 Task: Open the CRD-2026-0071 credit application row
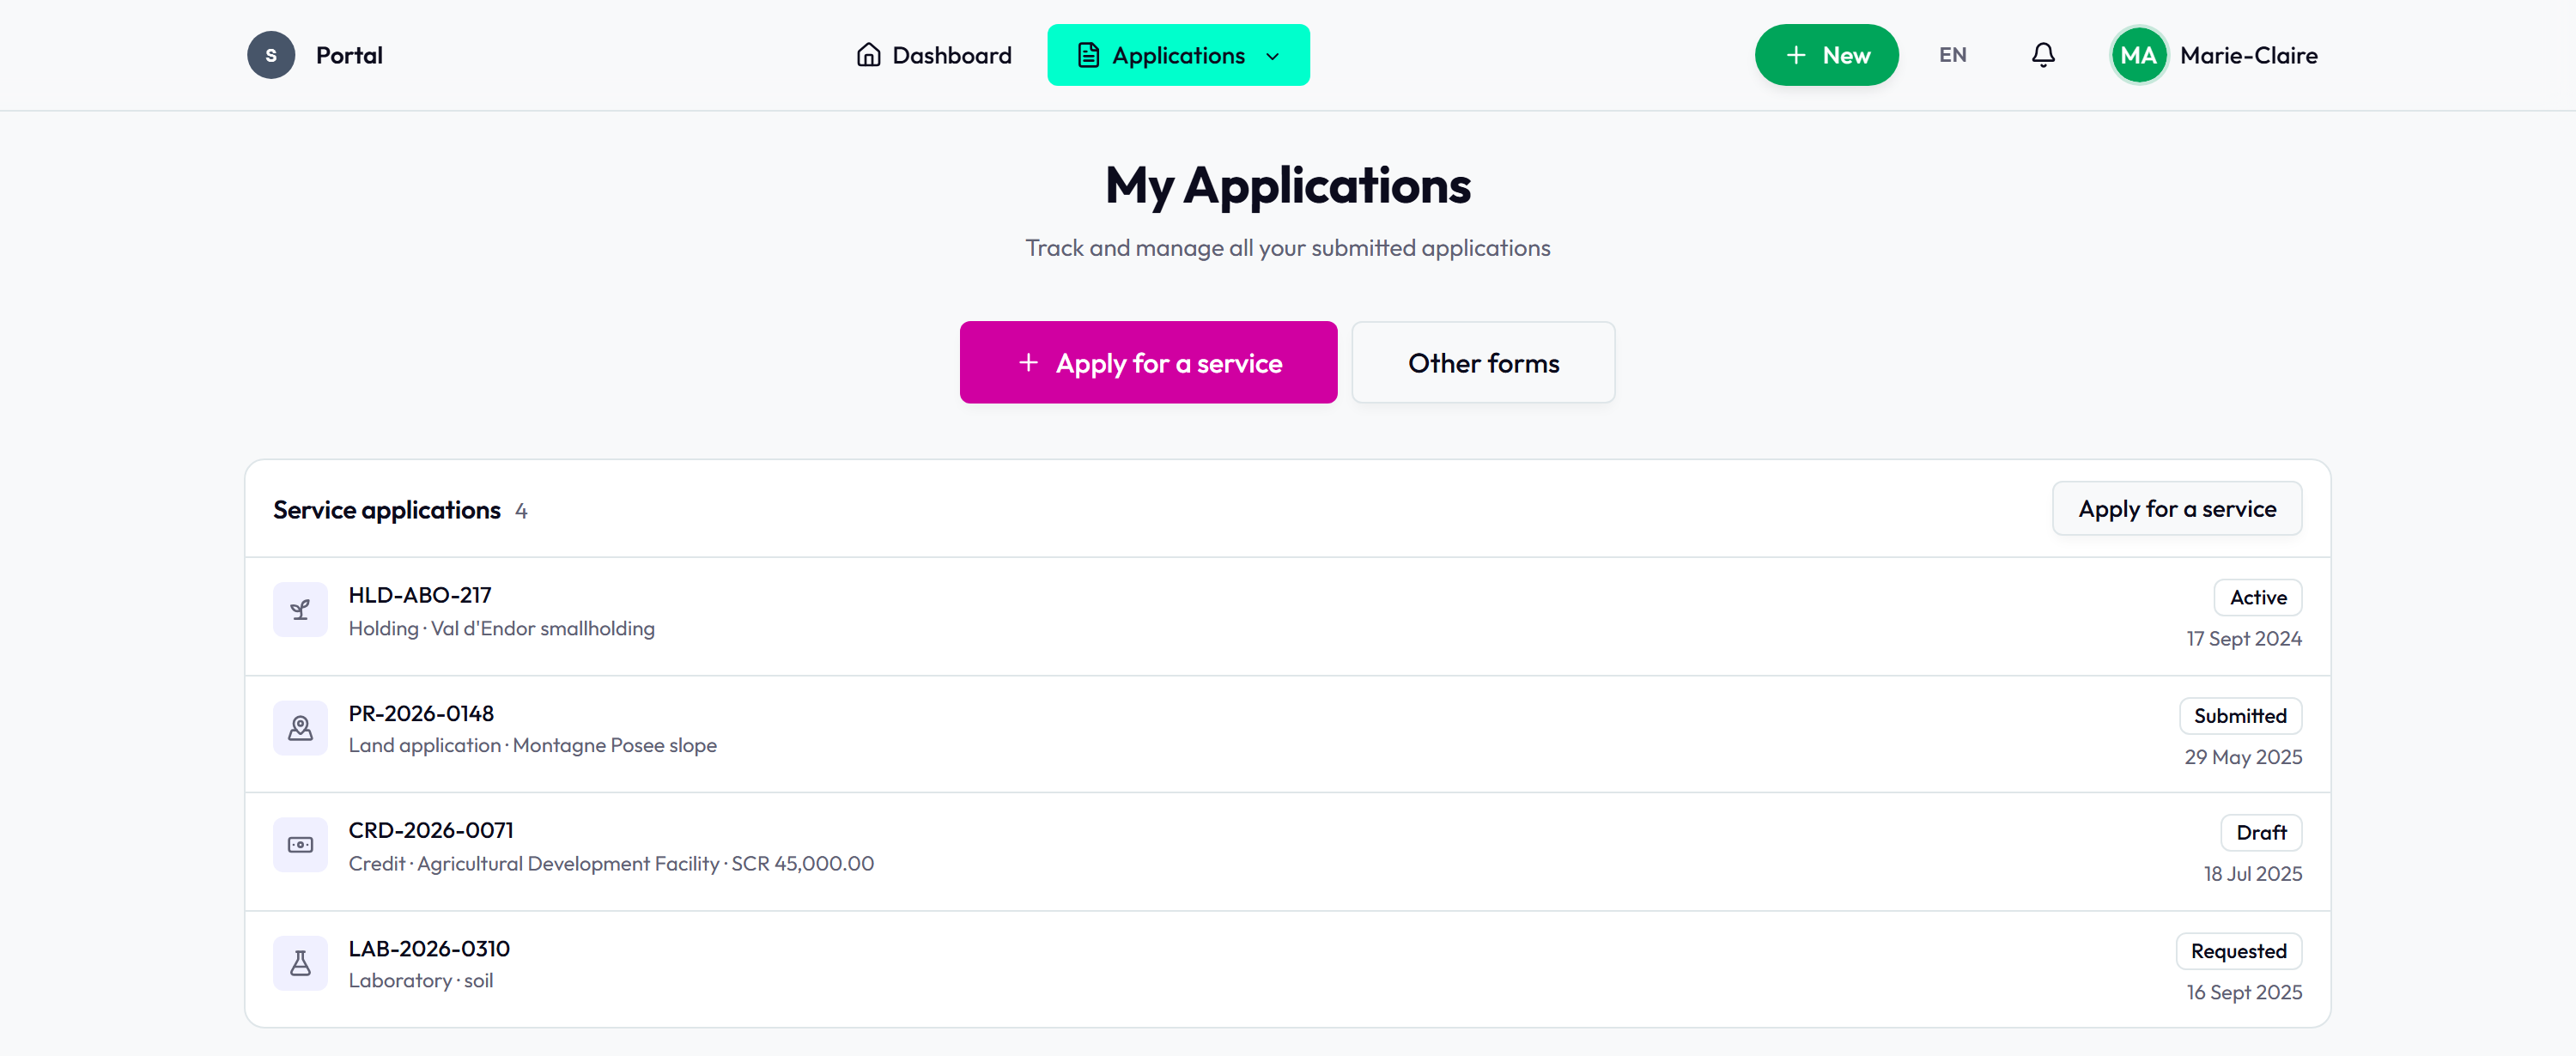pyautogui.click(x=1288, y=851)
